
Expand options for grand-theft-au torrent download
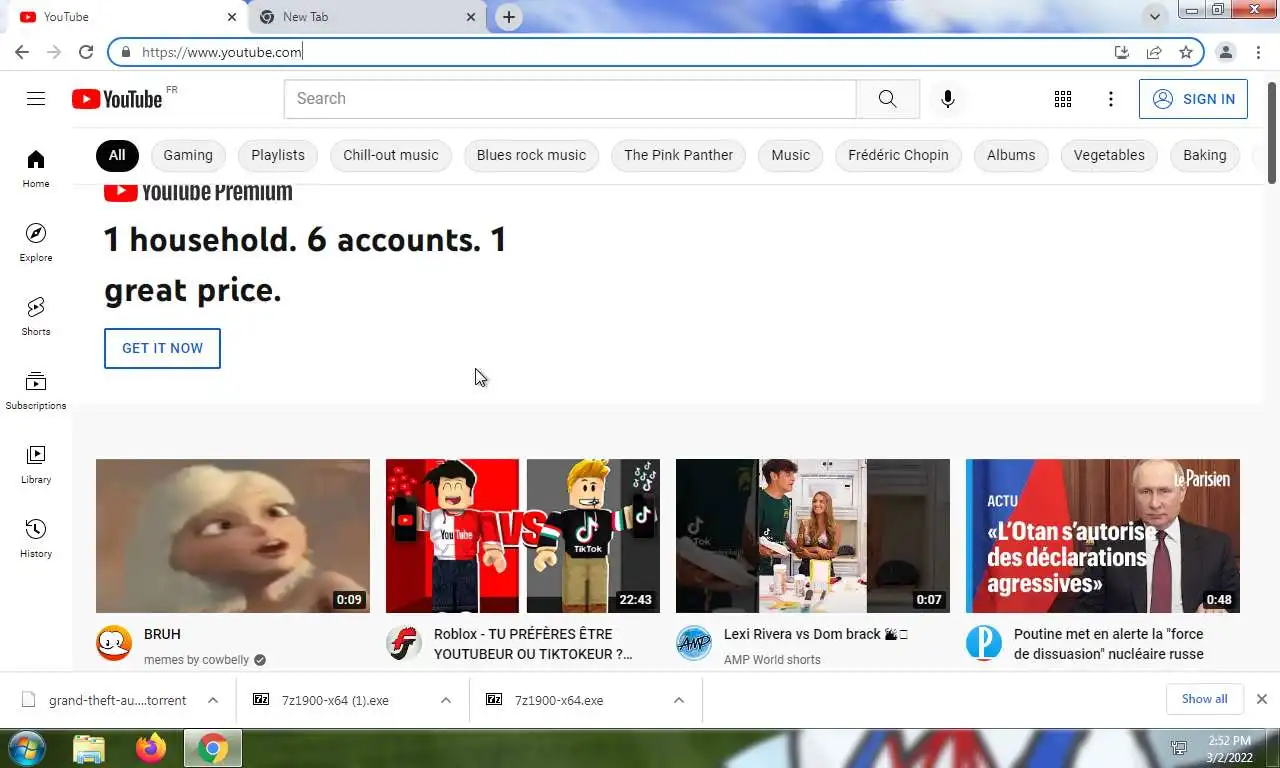pyautogui.click(x=213, y=700)
